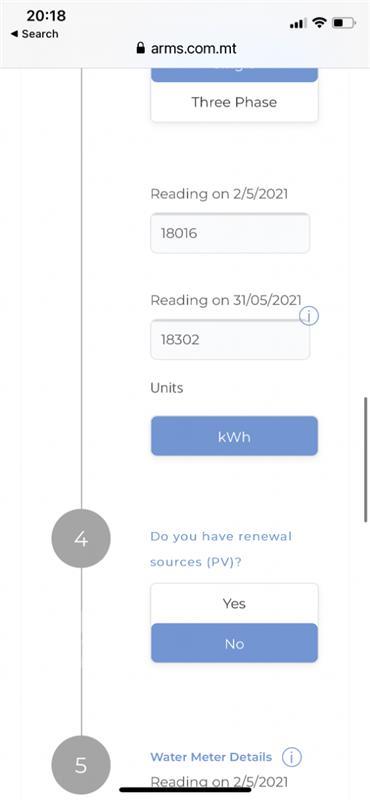Click the page scrollbar on right edge

coord(365,459)
